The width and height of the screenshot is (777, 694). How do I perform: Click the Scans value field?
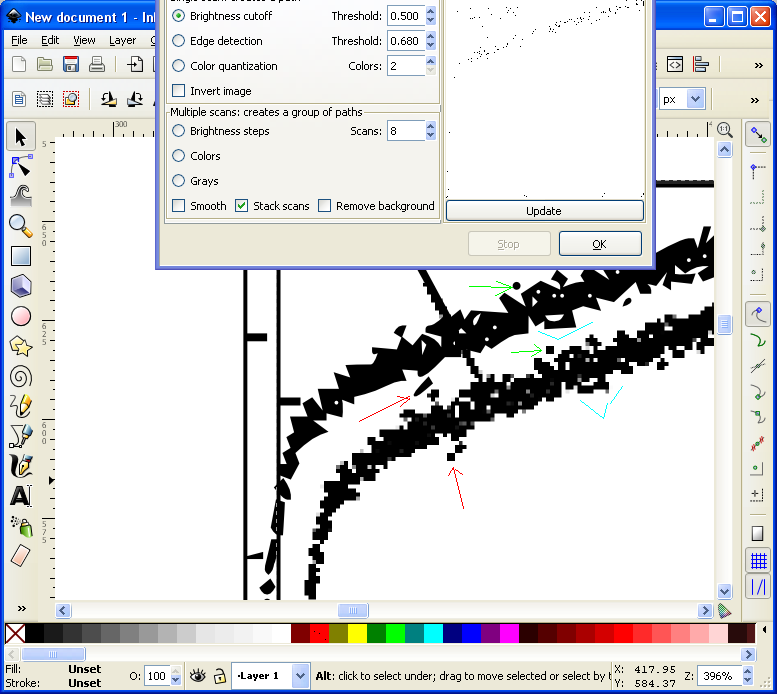click(x=406, y=131)
